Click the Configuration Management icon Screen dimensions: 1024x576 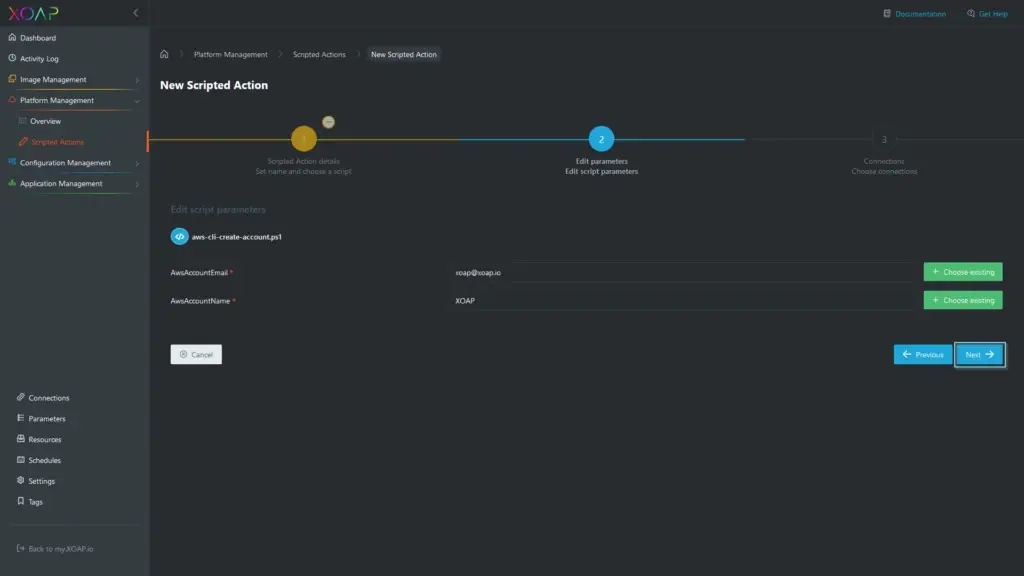coord(12,163)
